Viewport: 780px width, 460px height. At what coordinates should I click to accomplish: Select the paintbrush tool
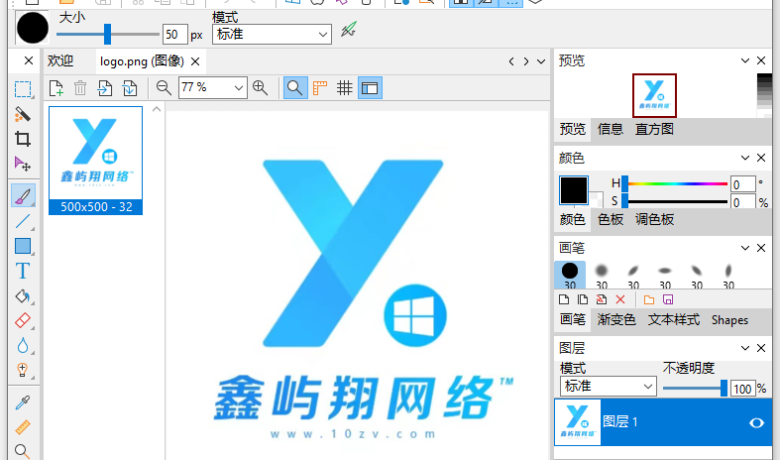tap(23, 195)
